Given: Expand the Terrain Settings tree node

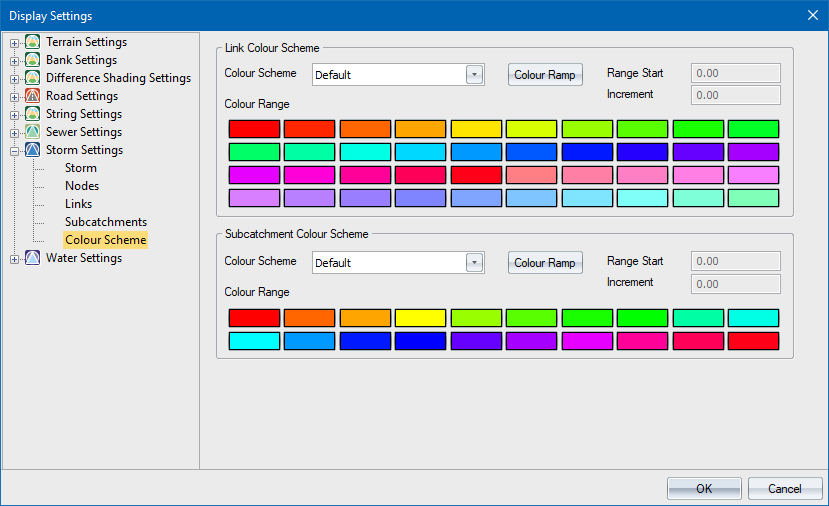Looking at the screenshot, I should tap(15, 43).
